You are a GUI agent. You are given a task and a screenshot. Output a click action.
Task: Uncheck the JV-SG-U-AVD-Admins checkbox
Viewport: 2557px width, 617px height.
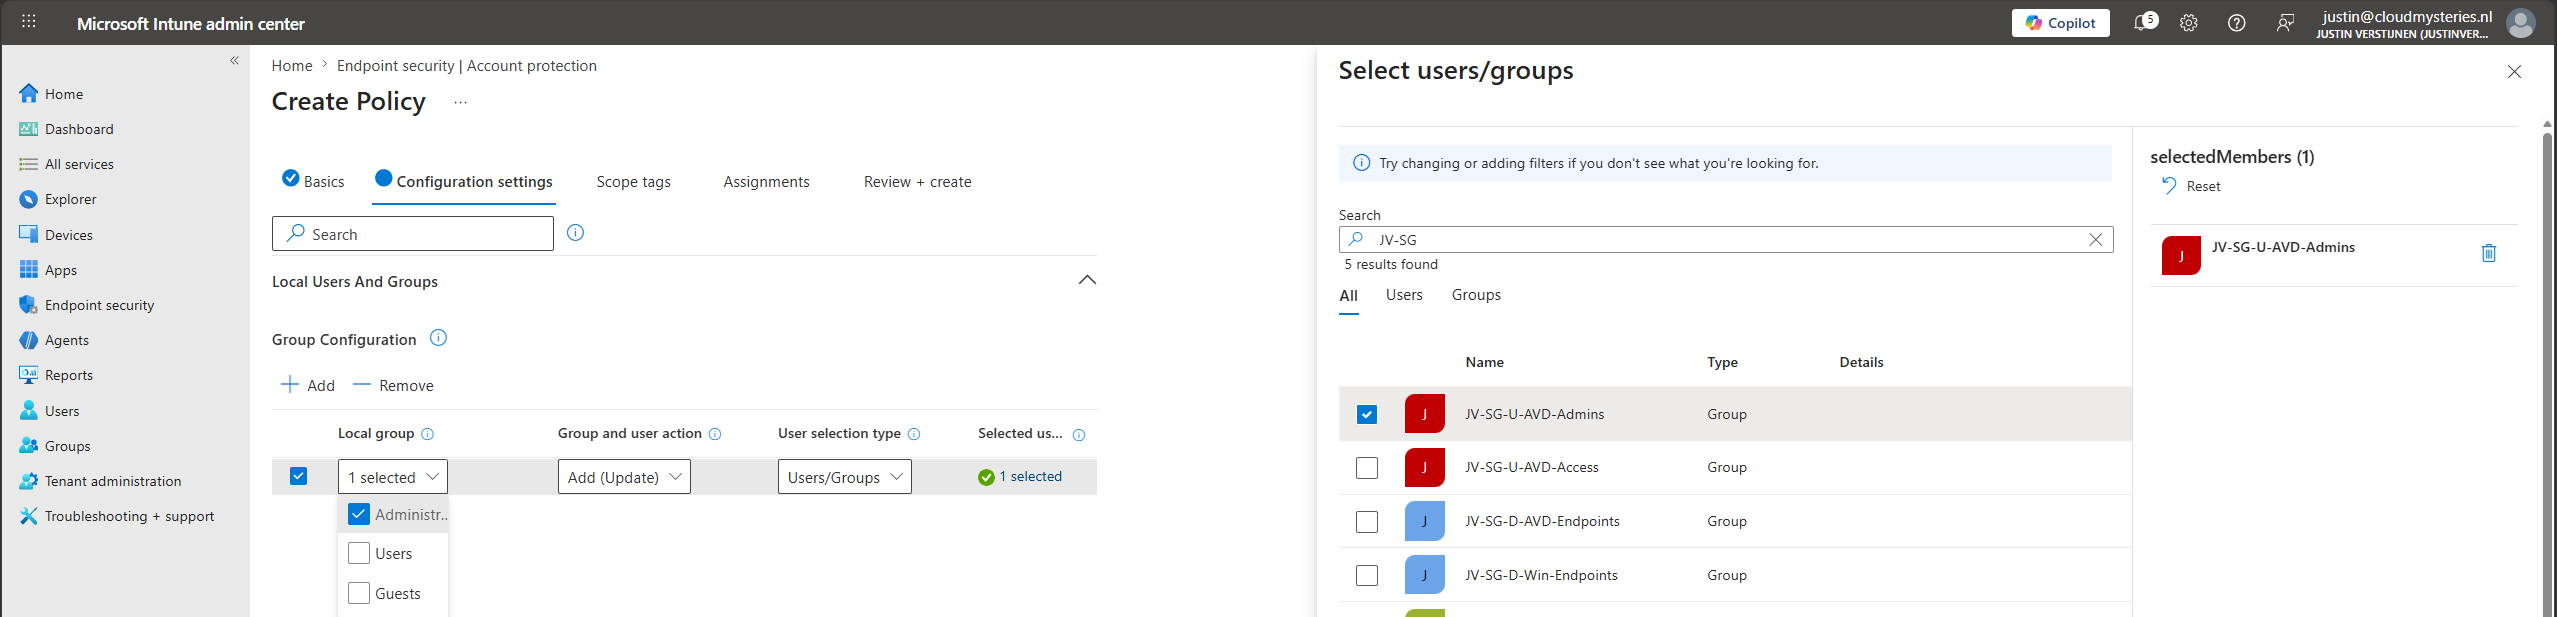(x=1367, y=414)
